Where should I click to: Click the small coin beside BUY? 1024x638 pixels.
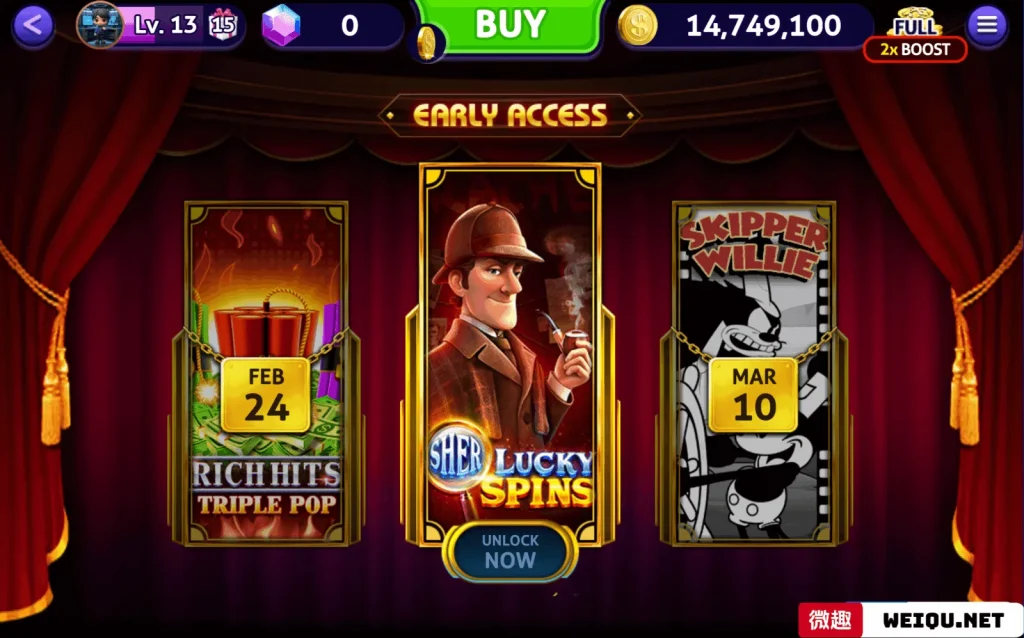(426, 43)
